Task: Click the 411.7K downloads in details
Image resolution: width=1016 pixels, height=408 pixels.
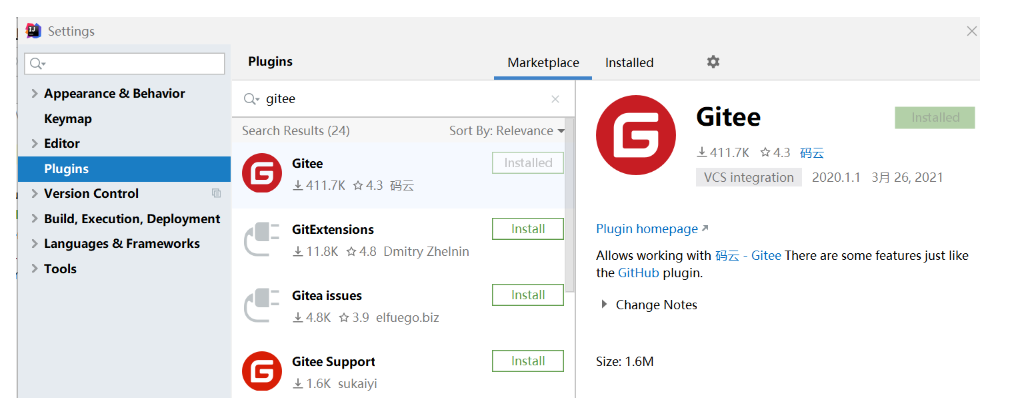Action: click(x=723, y=153)
